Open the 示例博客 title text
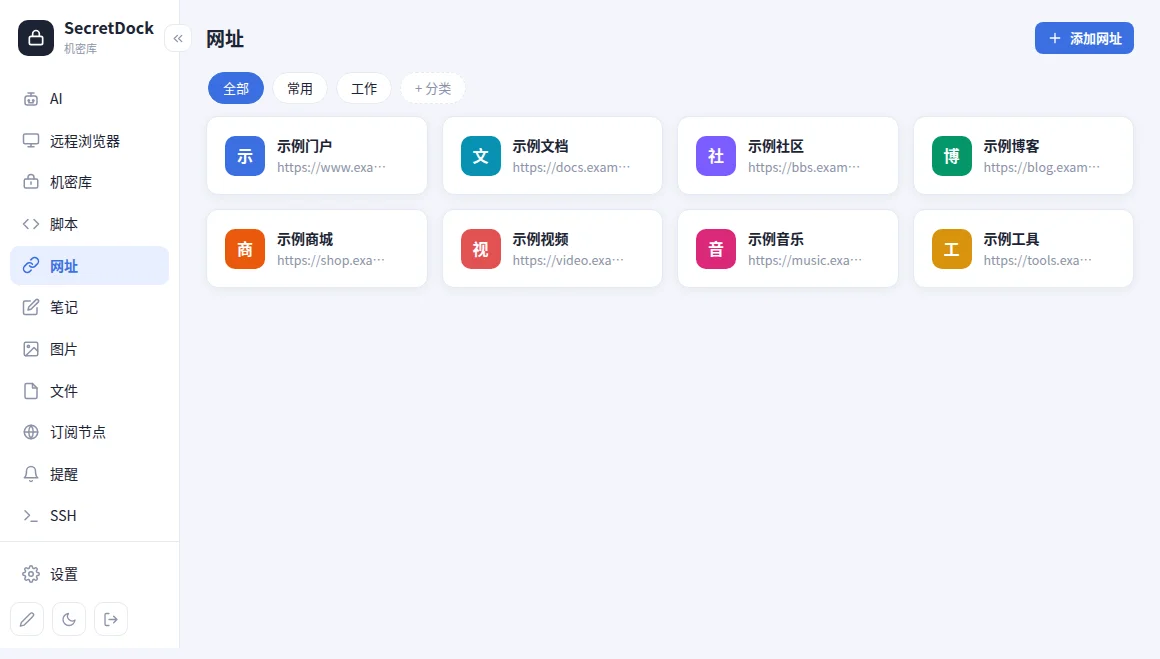 (x=1012, y=146)
